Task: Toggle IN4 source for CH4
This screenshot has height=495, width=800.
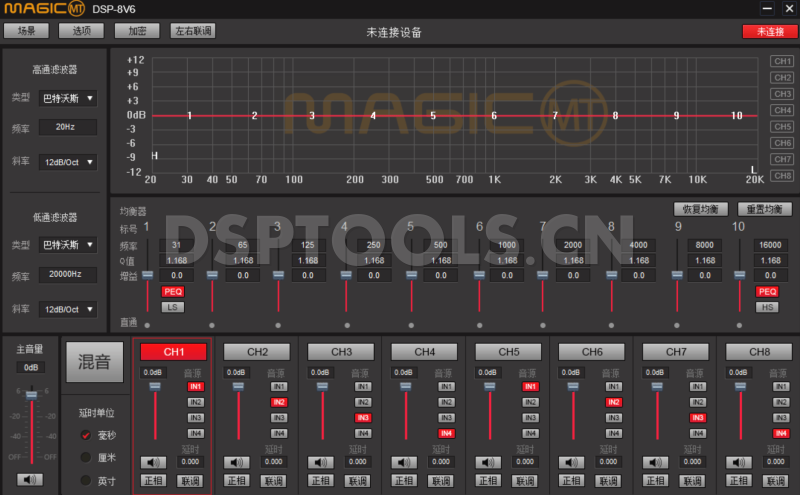Action: coord(446,433)
